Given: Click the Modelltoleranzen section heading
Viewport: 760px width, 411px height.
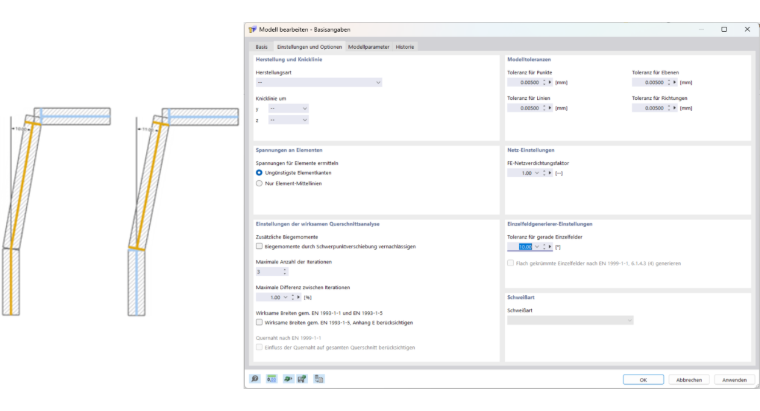Looking at the screenshot, I should [x=529, y=60].
